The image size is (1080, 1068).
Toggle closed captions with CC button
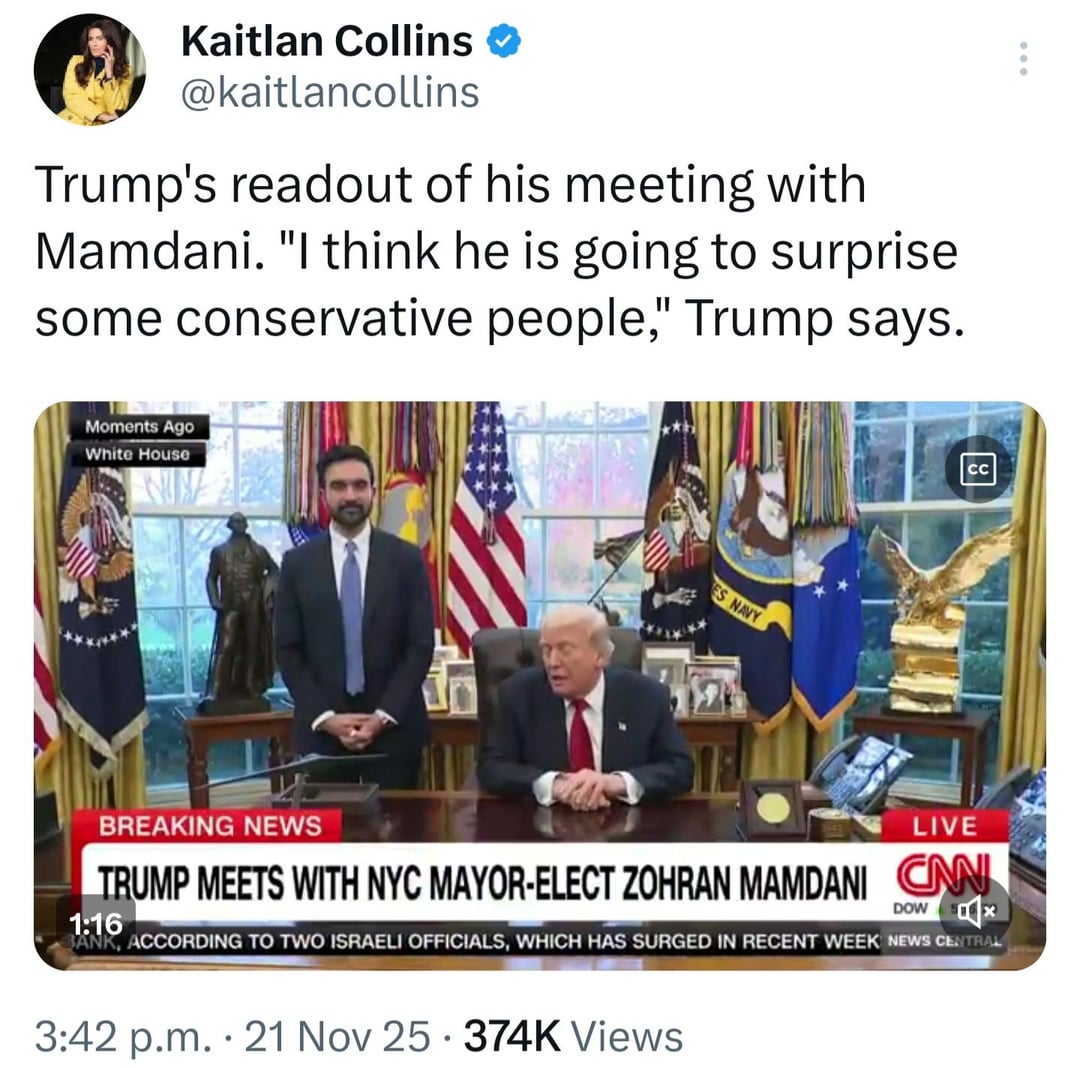click(978, 469)
